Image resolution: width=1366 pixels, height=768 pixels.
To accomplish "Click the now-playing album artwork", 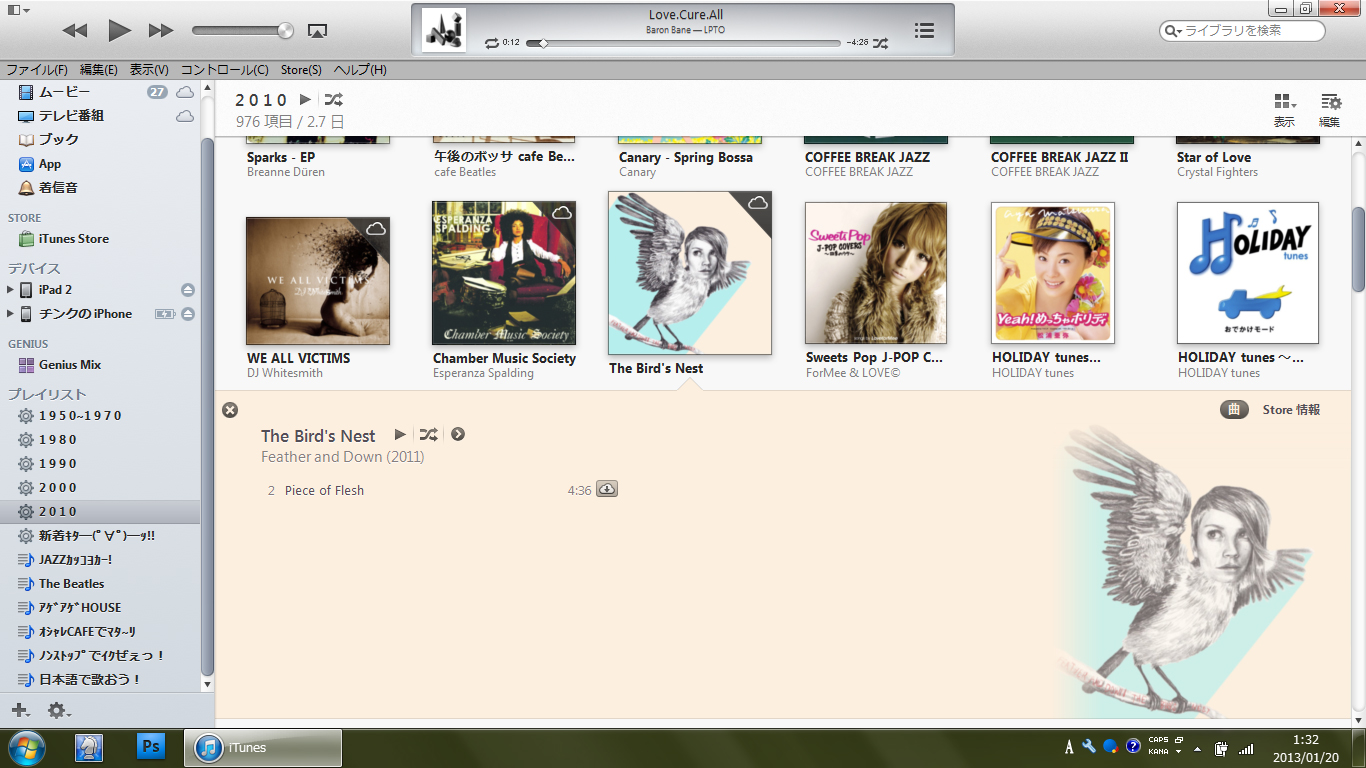I will point(444,30).
